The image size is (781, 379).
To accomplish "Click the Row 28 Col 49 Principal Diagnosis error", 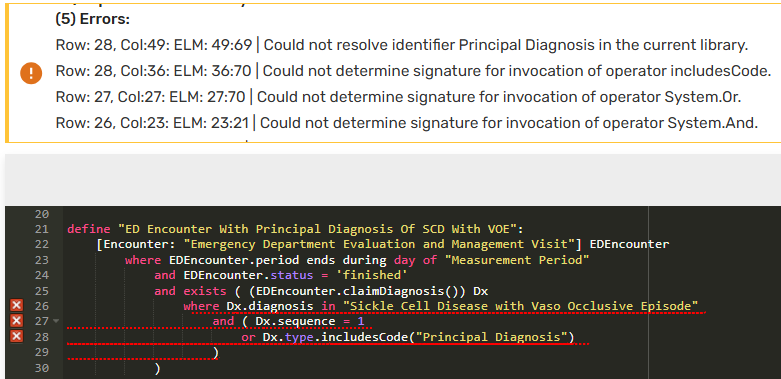I will click(402, 45).
